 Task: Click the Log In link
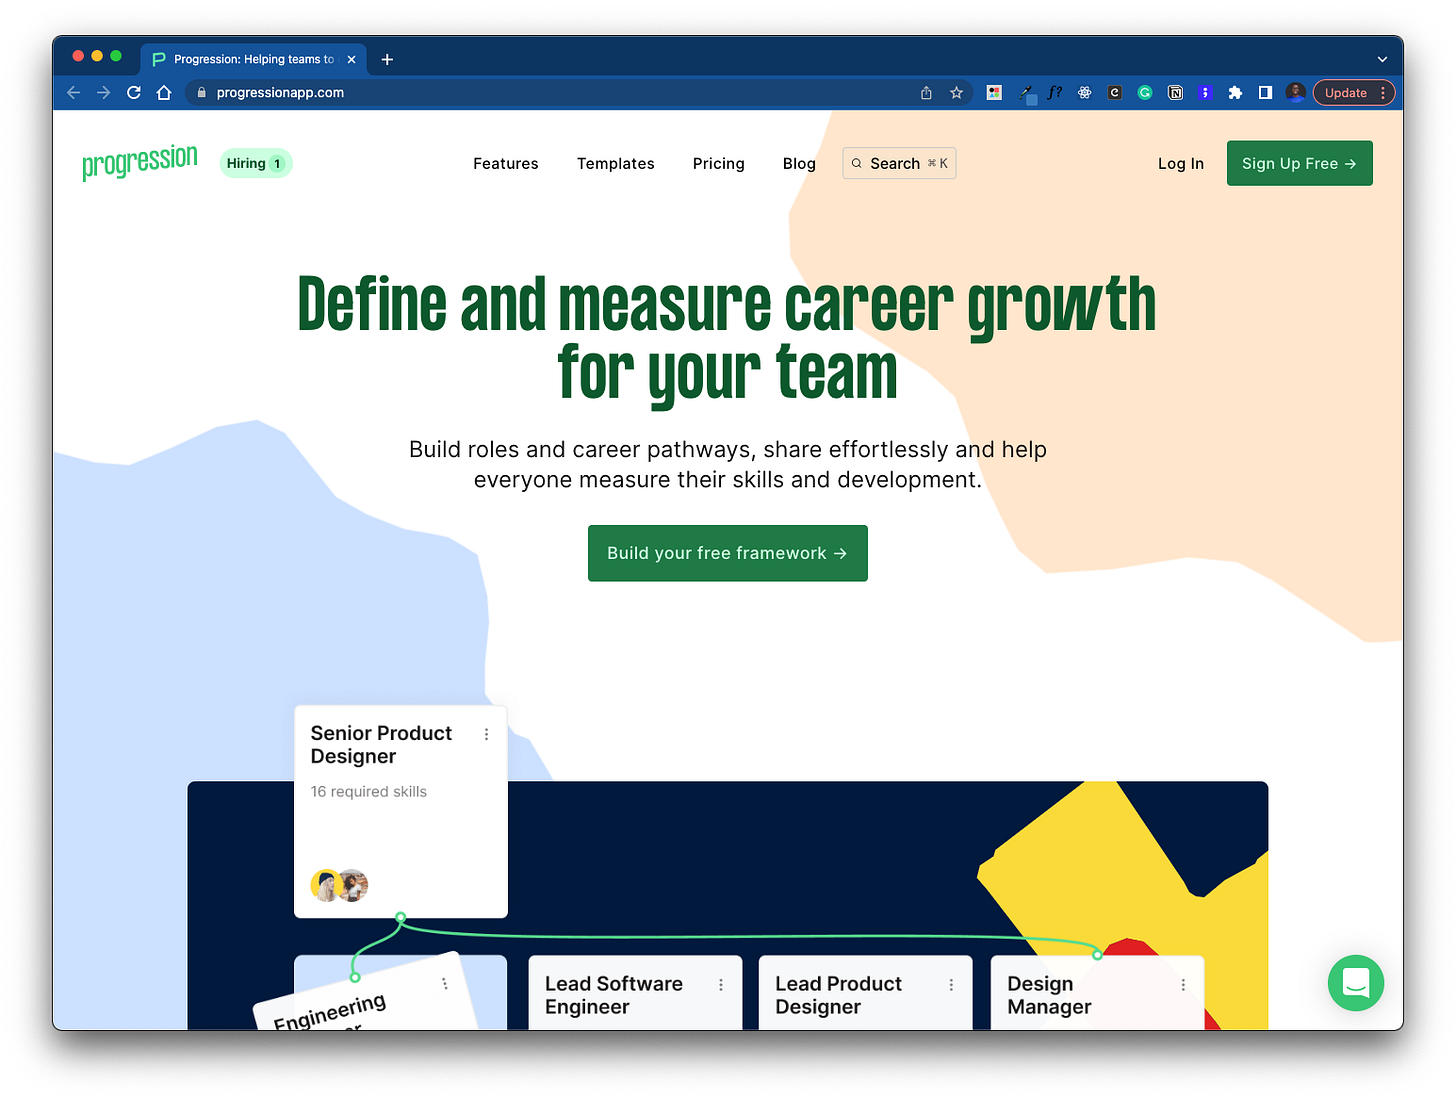(x=1181, y=163)
